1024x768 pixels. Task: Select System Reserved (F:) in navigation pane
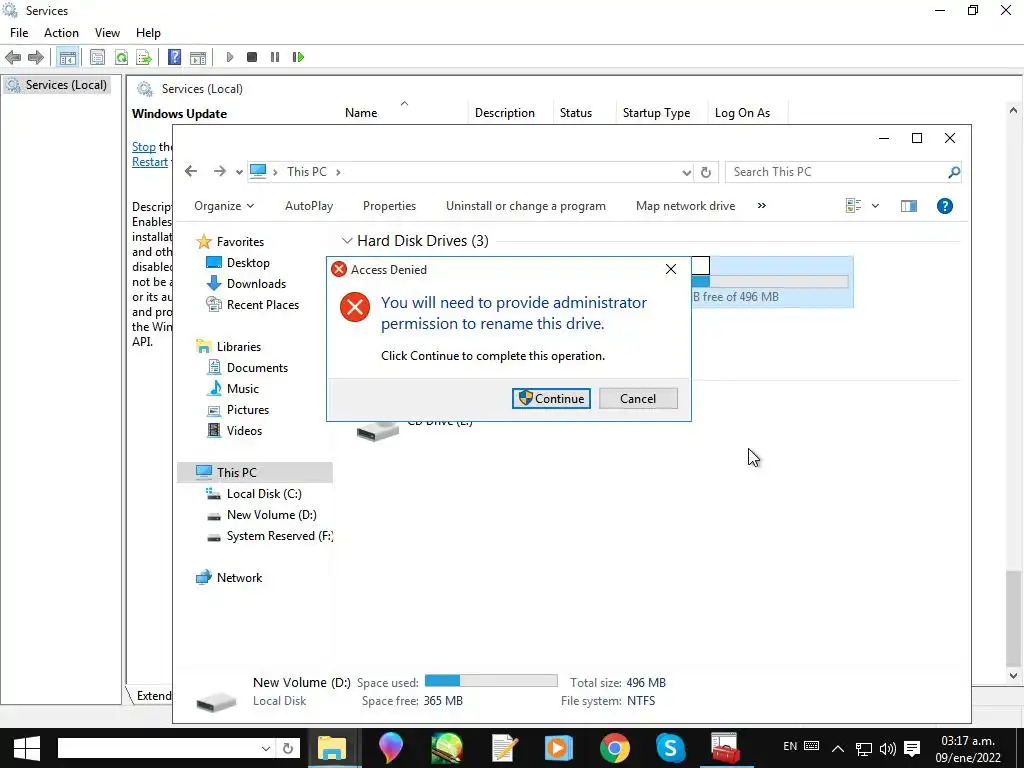click(269, 536)
